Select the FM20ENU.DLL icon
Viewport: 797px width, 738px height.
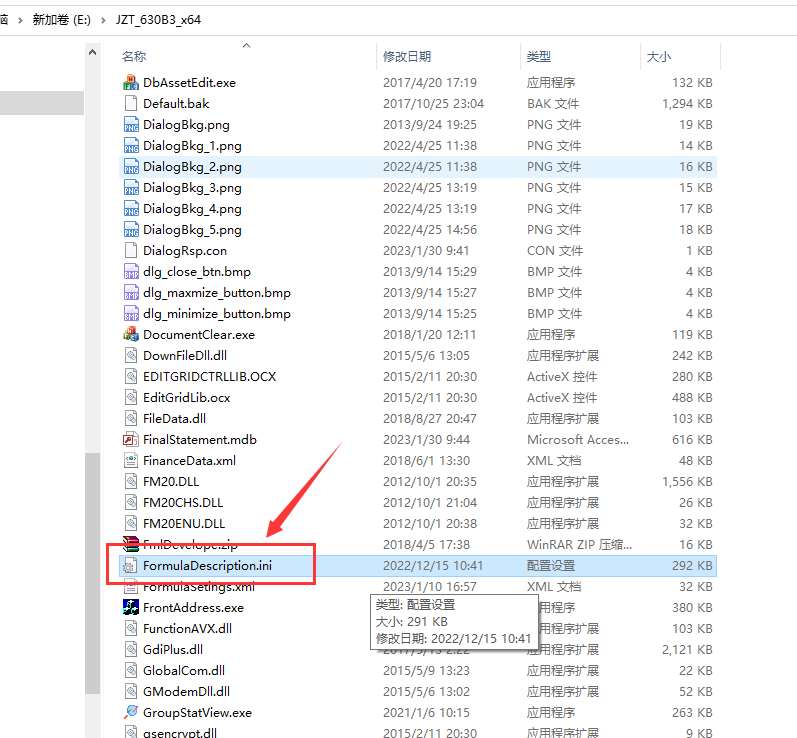point(131,524)
